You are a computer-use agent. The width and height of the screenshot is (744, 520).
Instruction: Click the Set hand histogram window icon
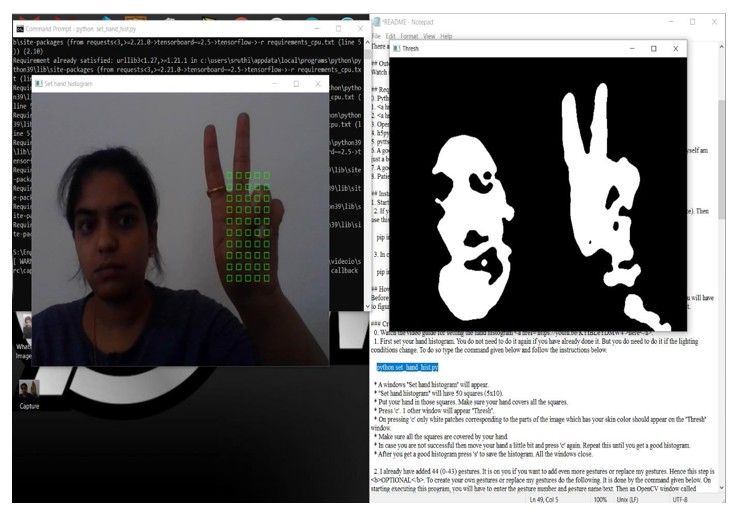[x=39, y=84]
